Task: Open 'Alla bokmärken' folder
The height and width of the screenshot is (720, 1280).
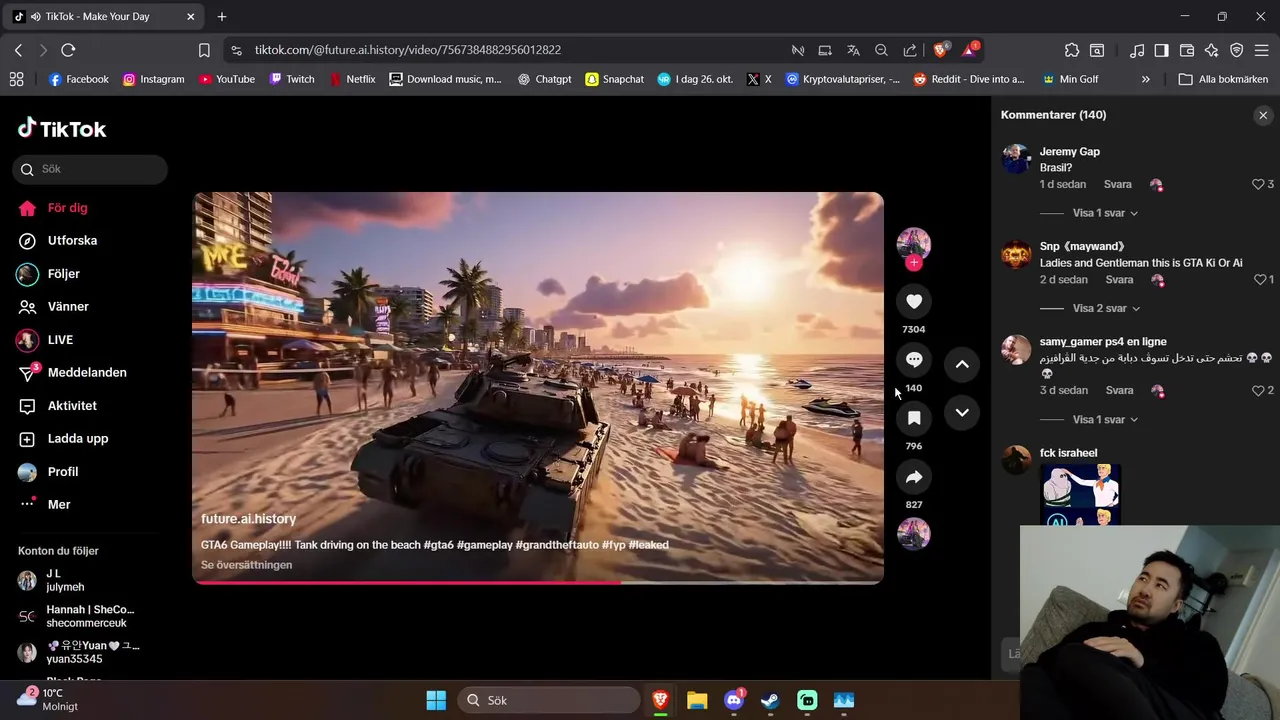Action: coord(1223,79)
